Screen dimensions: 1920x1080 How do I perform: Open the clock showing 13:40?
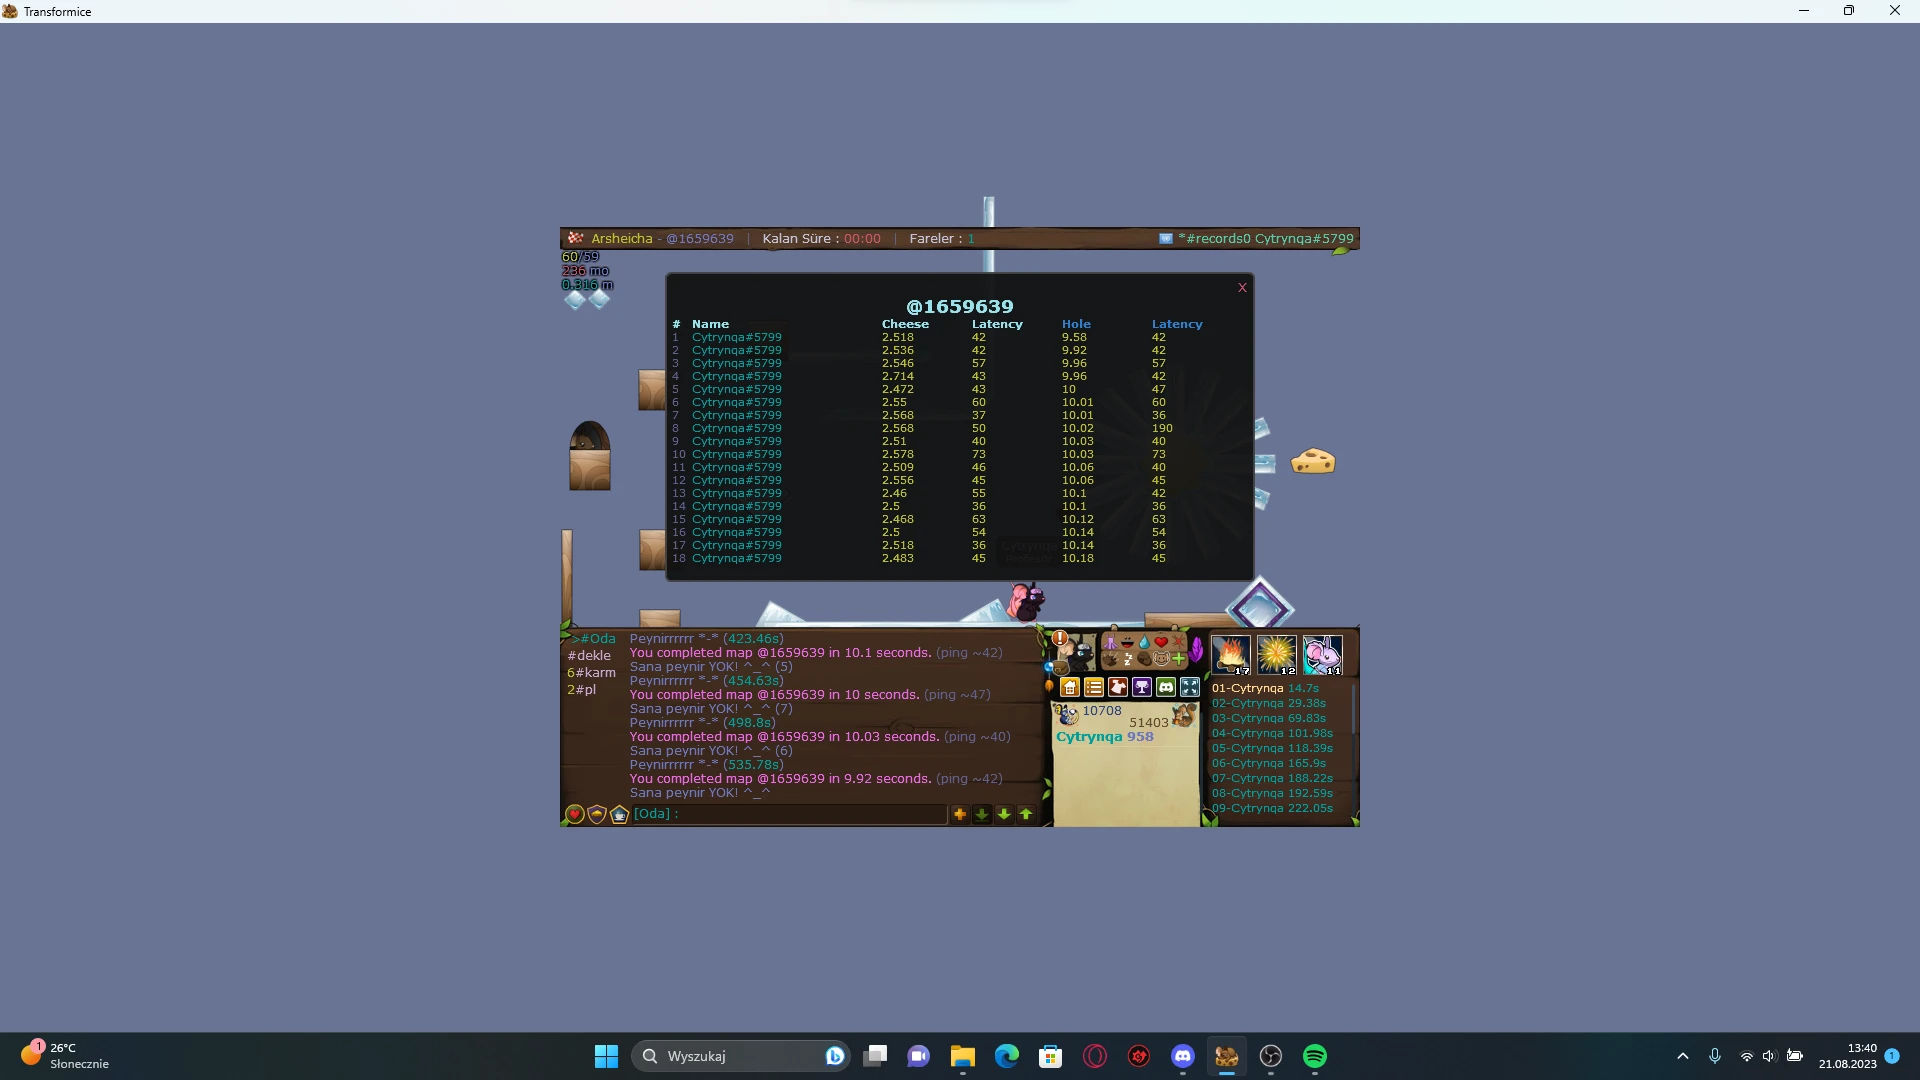[x=1848, y=1056]
